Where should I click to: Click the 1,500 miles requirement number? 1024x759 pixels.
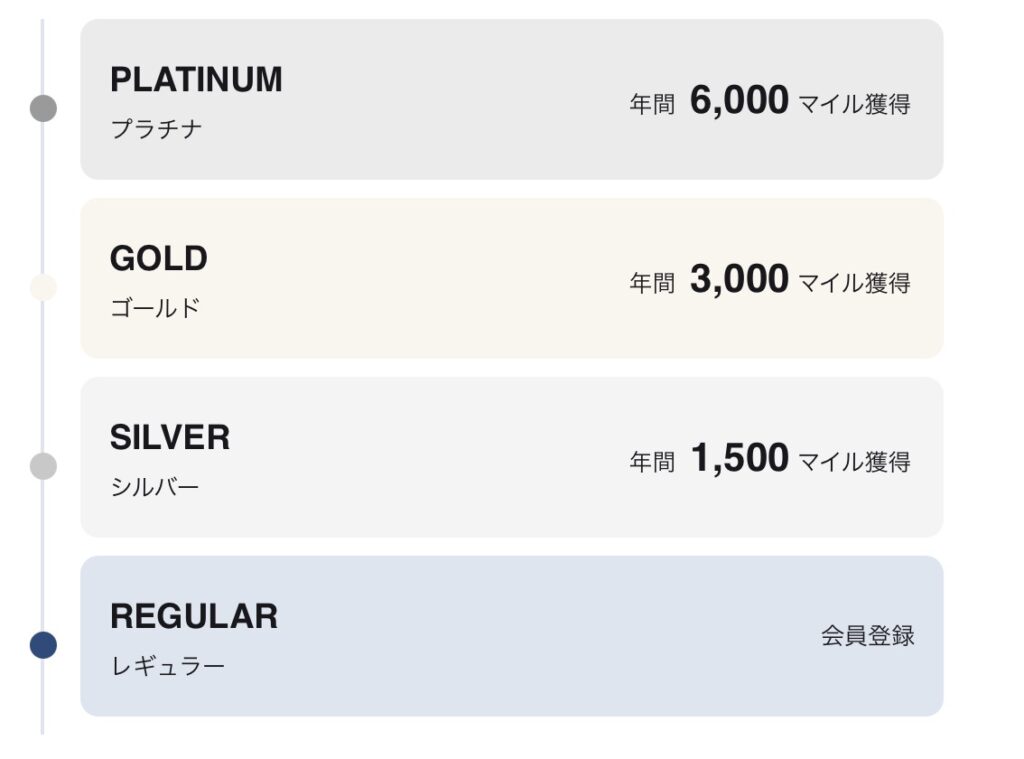coord(739,458)
